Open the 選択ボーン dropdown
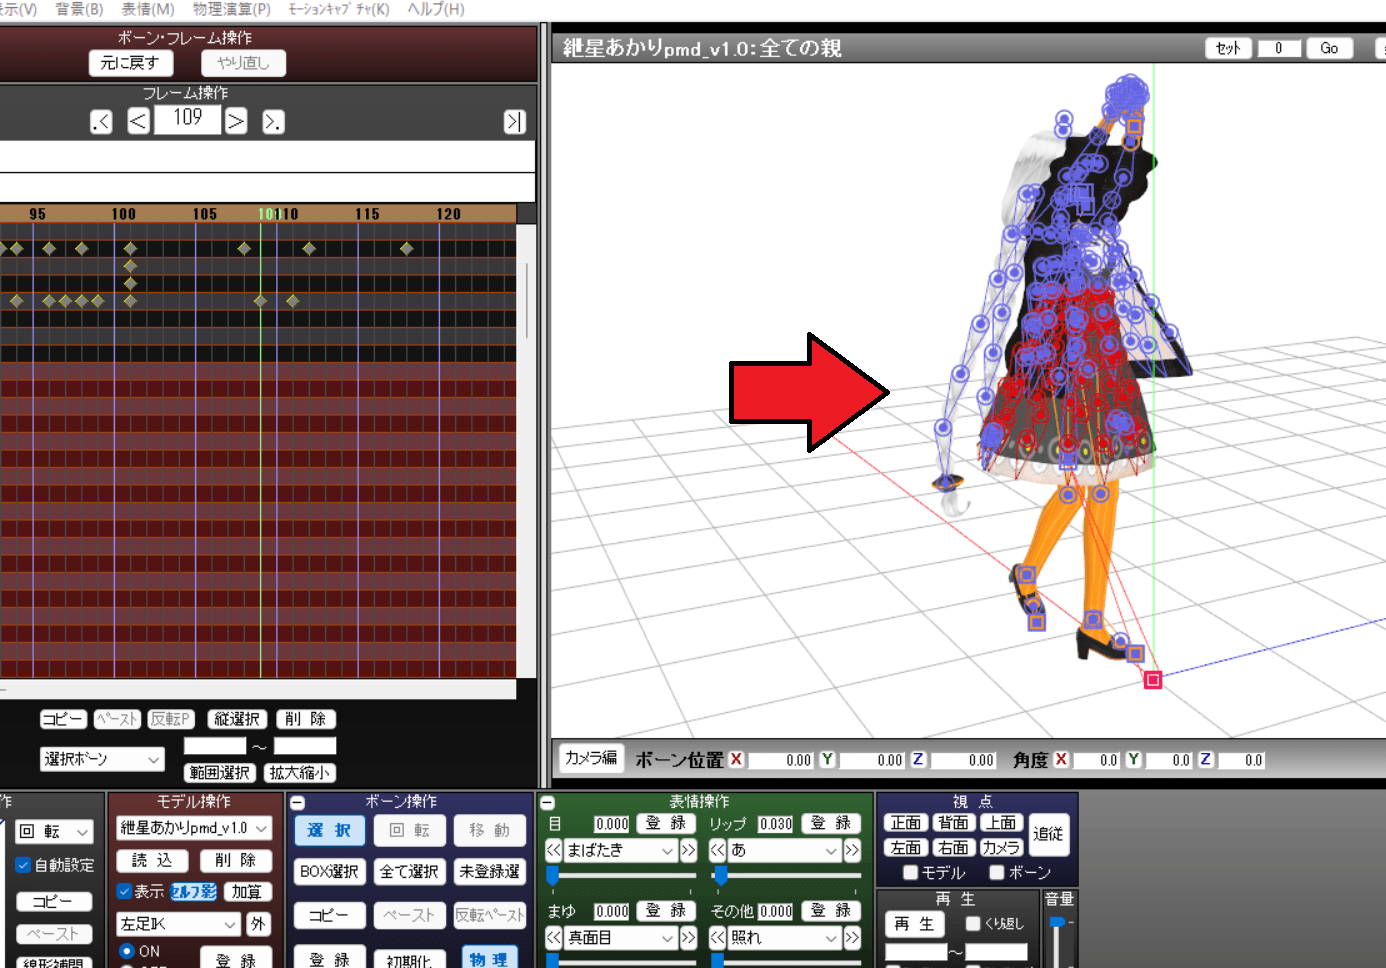The image size is (1386, 968). [102, 759]
